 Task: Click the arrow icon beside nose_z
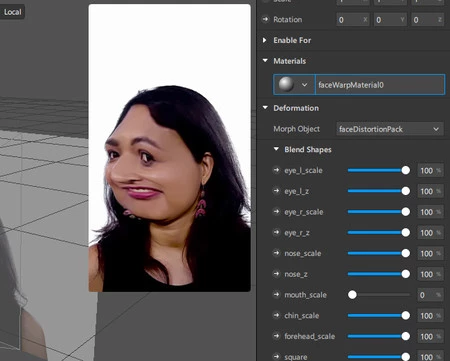tap(276, 274)
